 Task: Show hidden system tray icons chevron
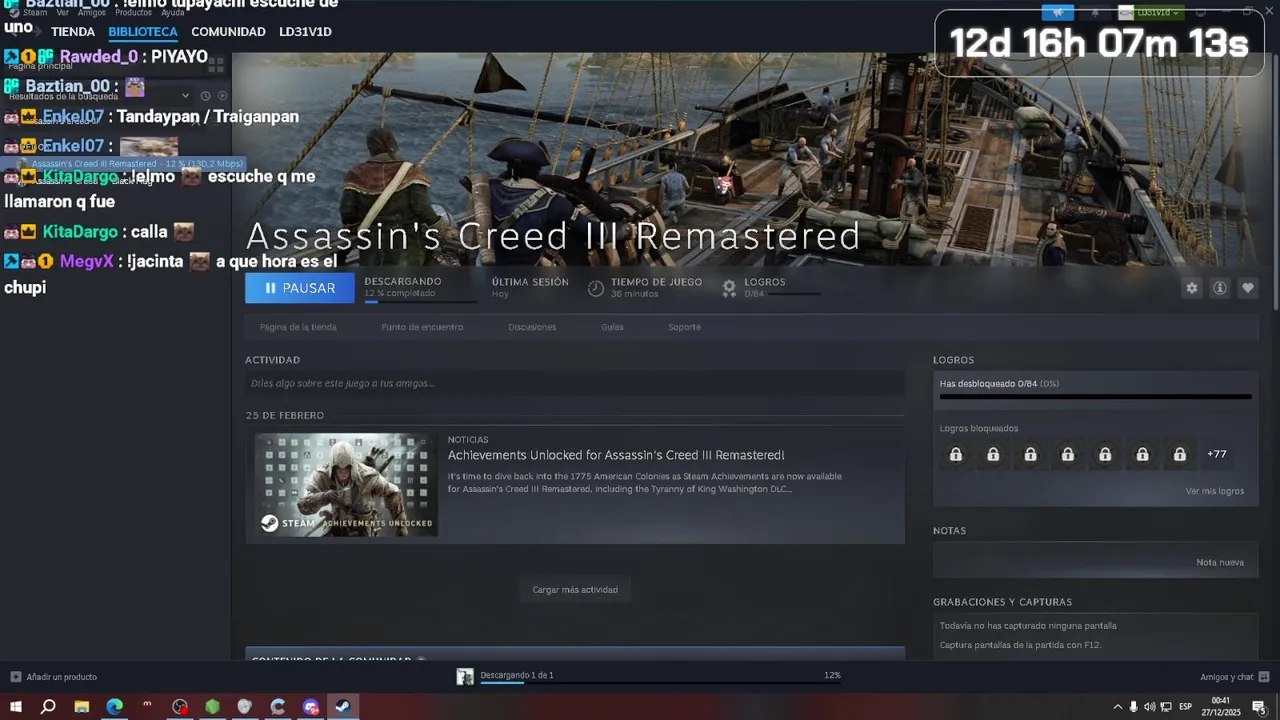click(1117, 707)
